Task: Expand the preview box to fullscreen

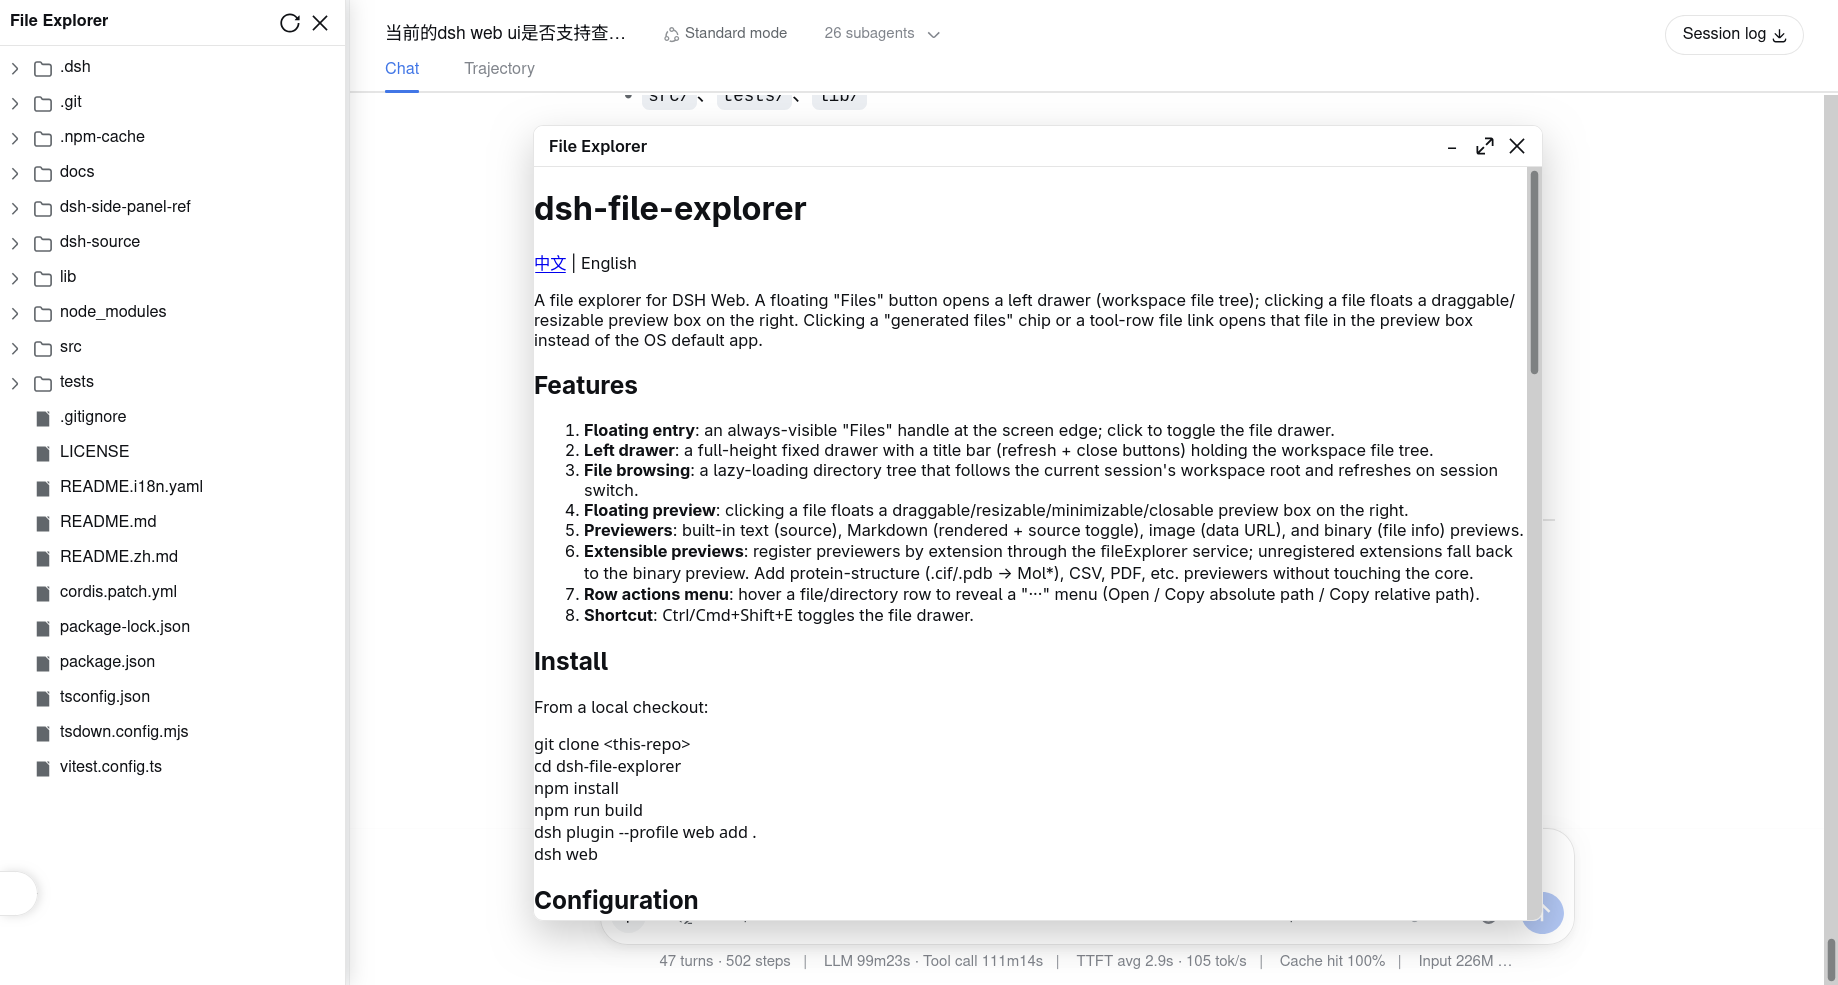Action: (x=1485, y=146)
